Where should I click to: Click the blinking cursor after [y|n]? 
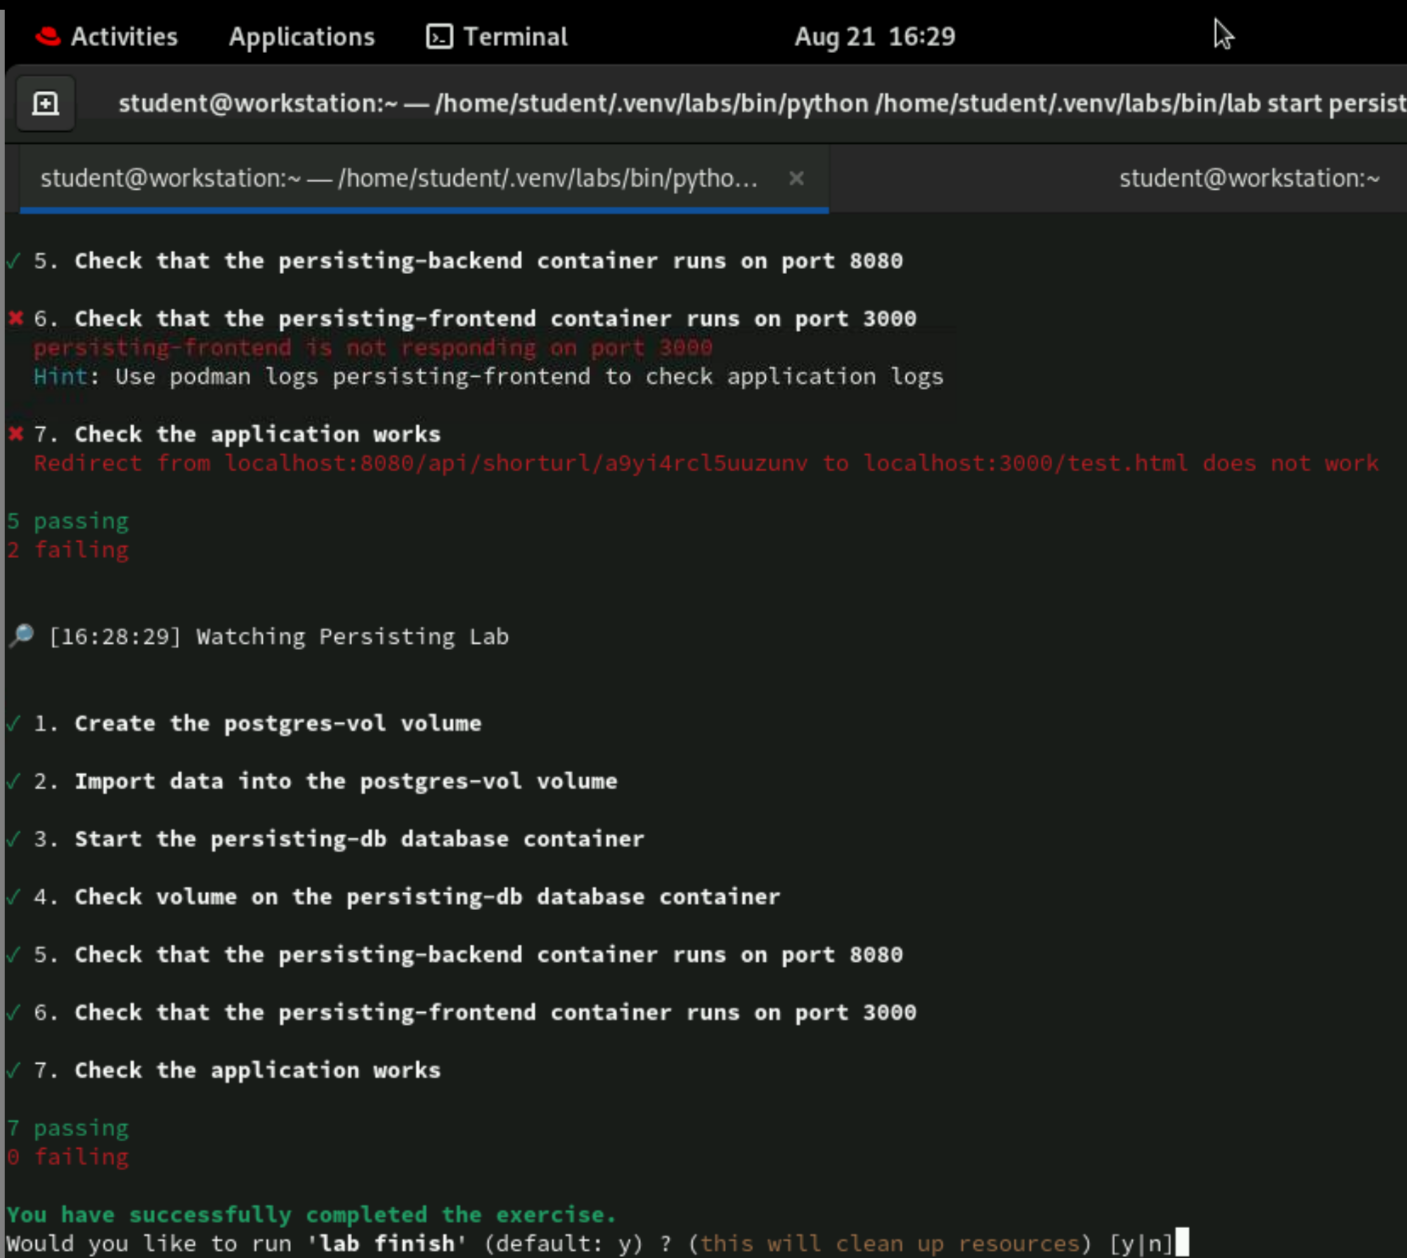[1184, 1243]
